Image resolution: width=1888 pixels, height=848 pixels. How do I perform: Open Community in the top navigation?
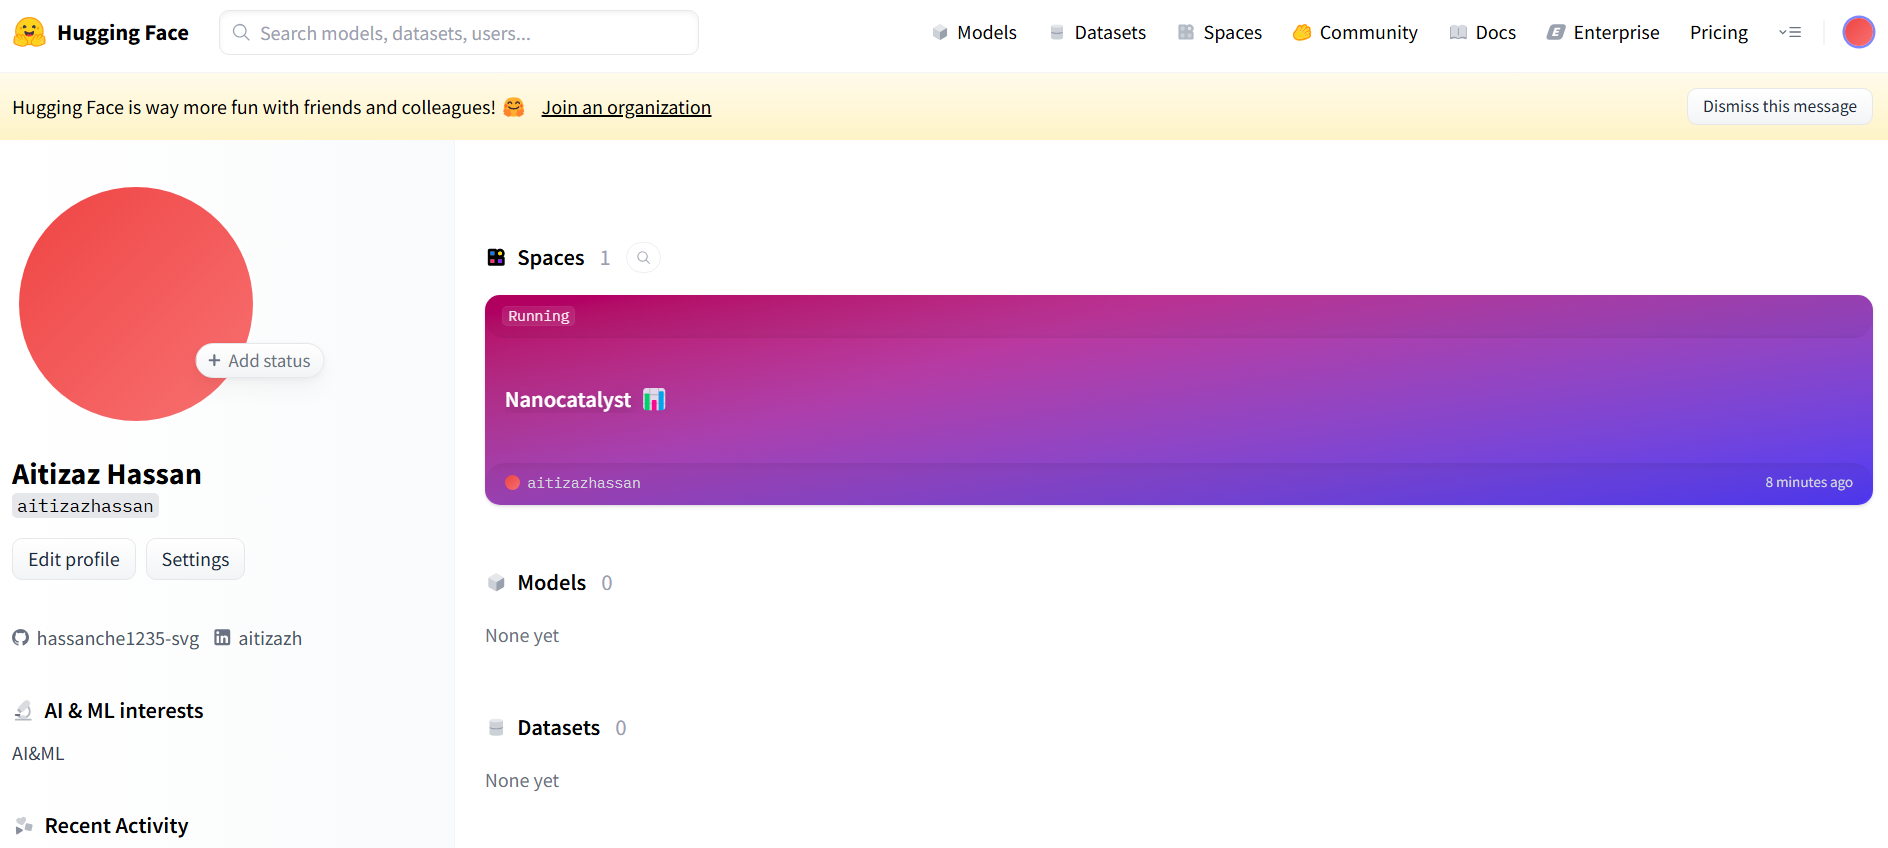1355,33
